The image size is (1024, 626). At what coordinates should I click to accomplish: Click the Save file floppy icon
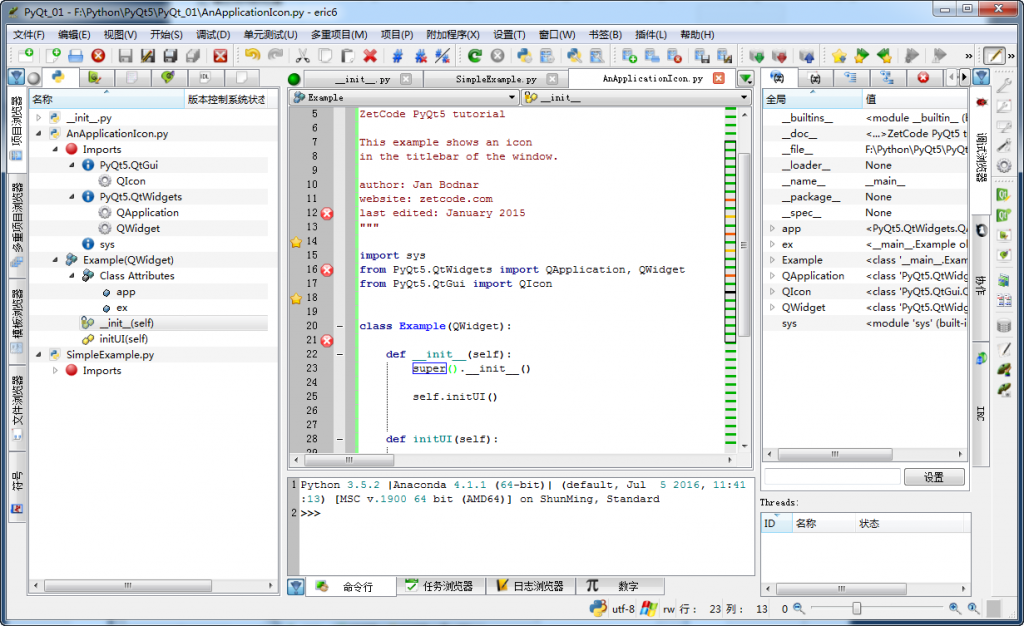(x=126, y=56)
